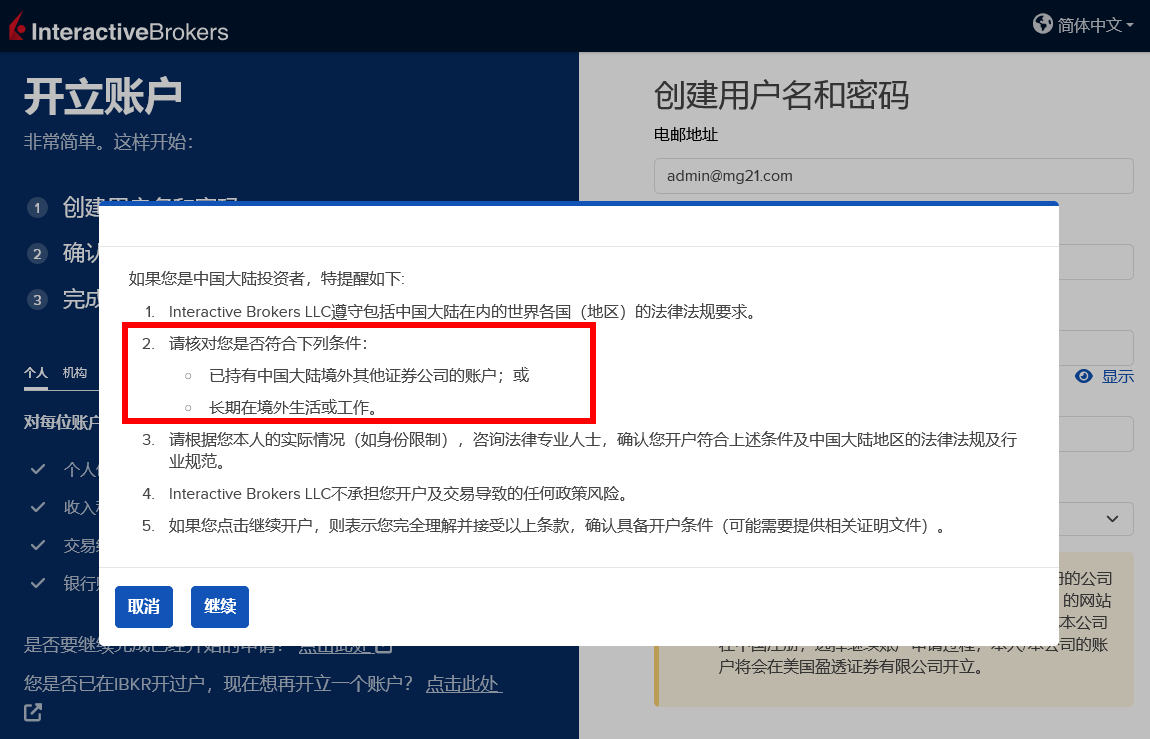Click text 您是否已在IBKR开过户
This screenshot has width=1150, height=739.
[218, 683]
